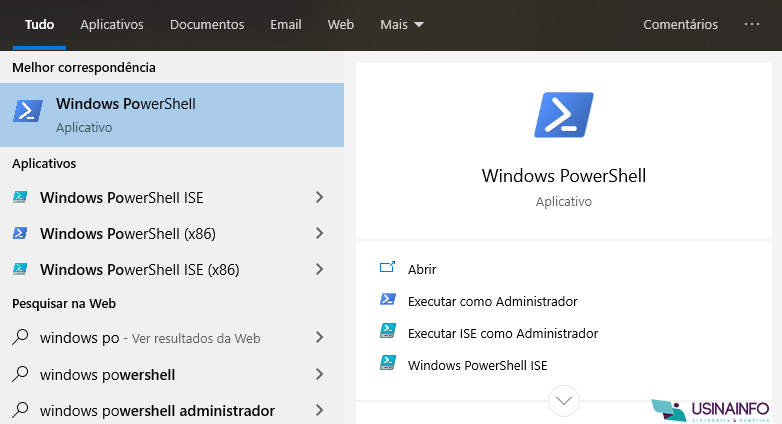The width and height of the screenshot is (782, 424).
Task: Open the three-dots options menu
Action: point(752,24)
